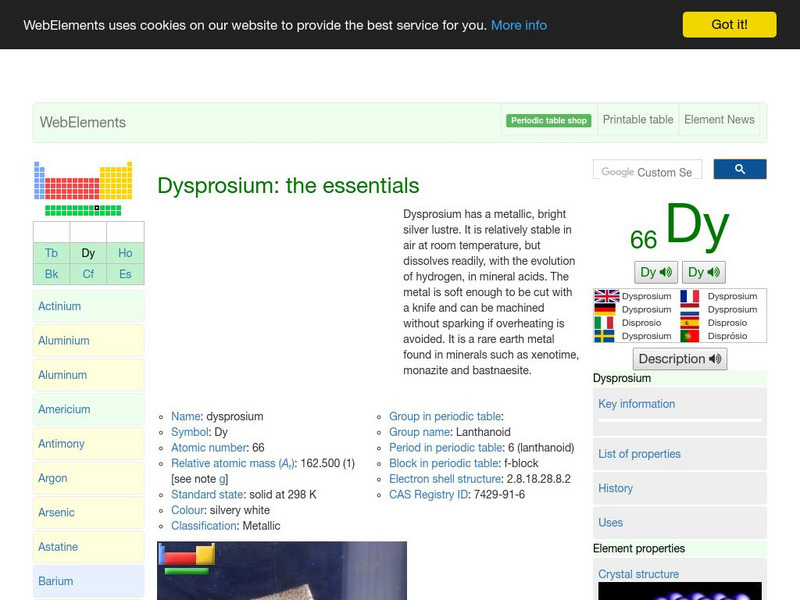Select the French flag icon
This screenshot has width=800, height=600.
690,296
